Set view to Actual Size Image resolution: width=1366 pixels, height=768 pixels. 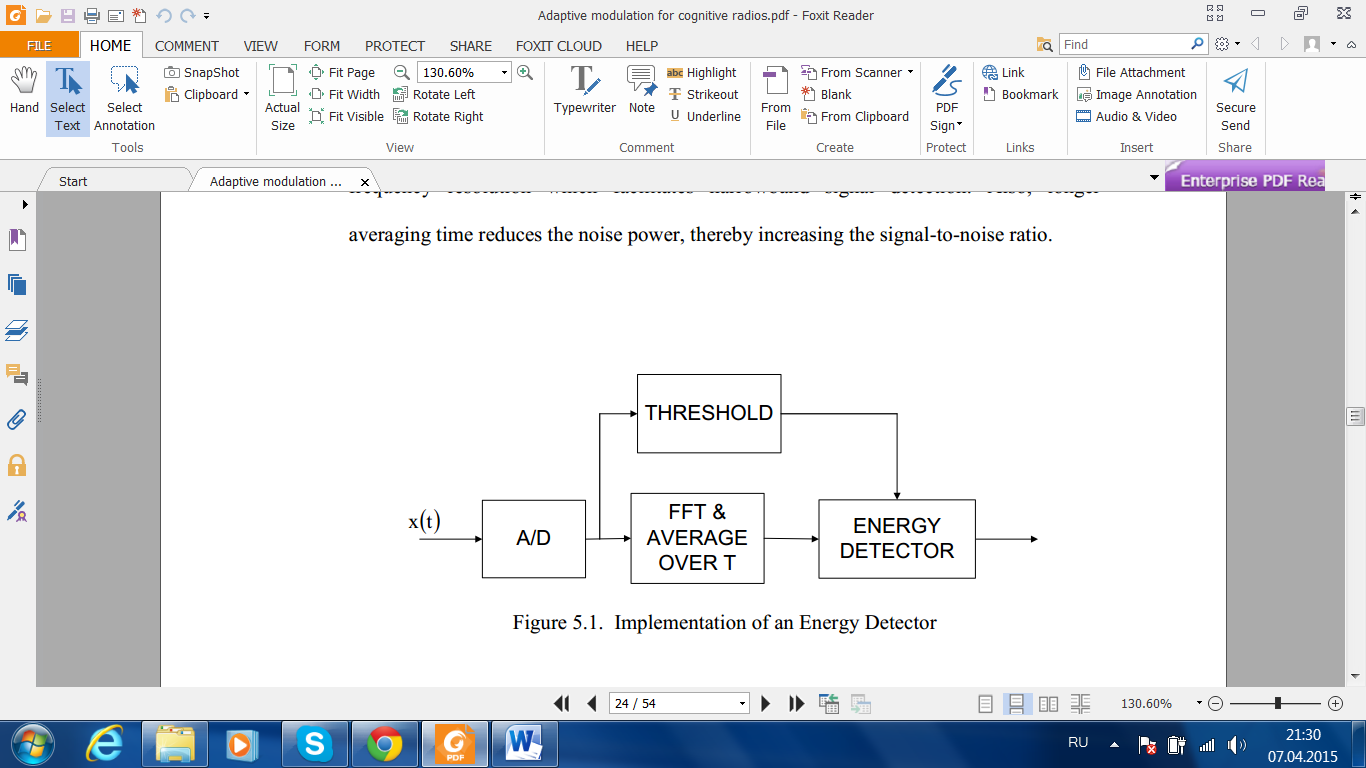click(x=282, y=99)
